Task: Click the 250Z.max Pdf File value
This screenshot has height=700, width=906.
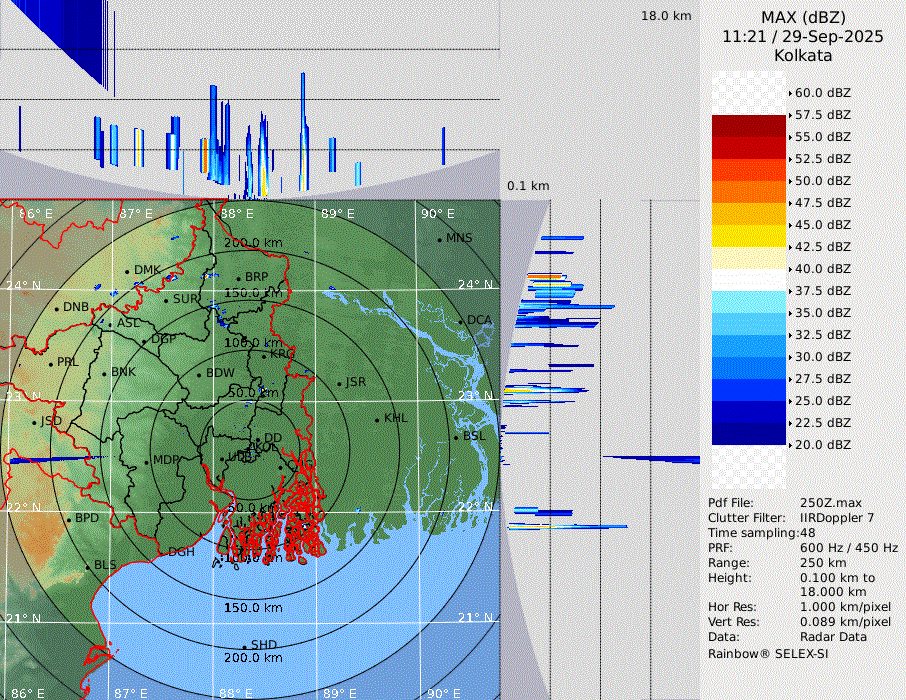Action: point(830,502)
